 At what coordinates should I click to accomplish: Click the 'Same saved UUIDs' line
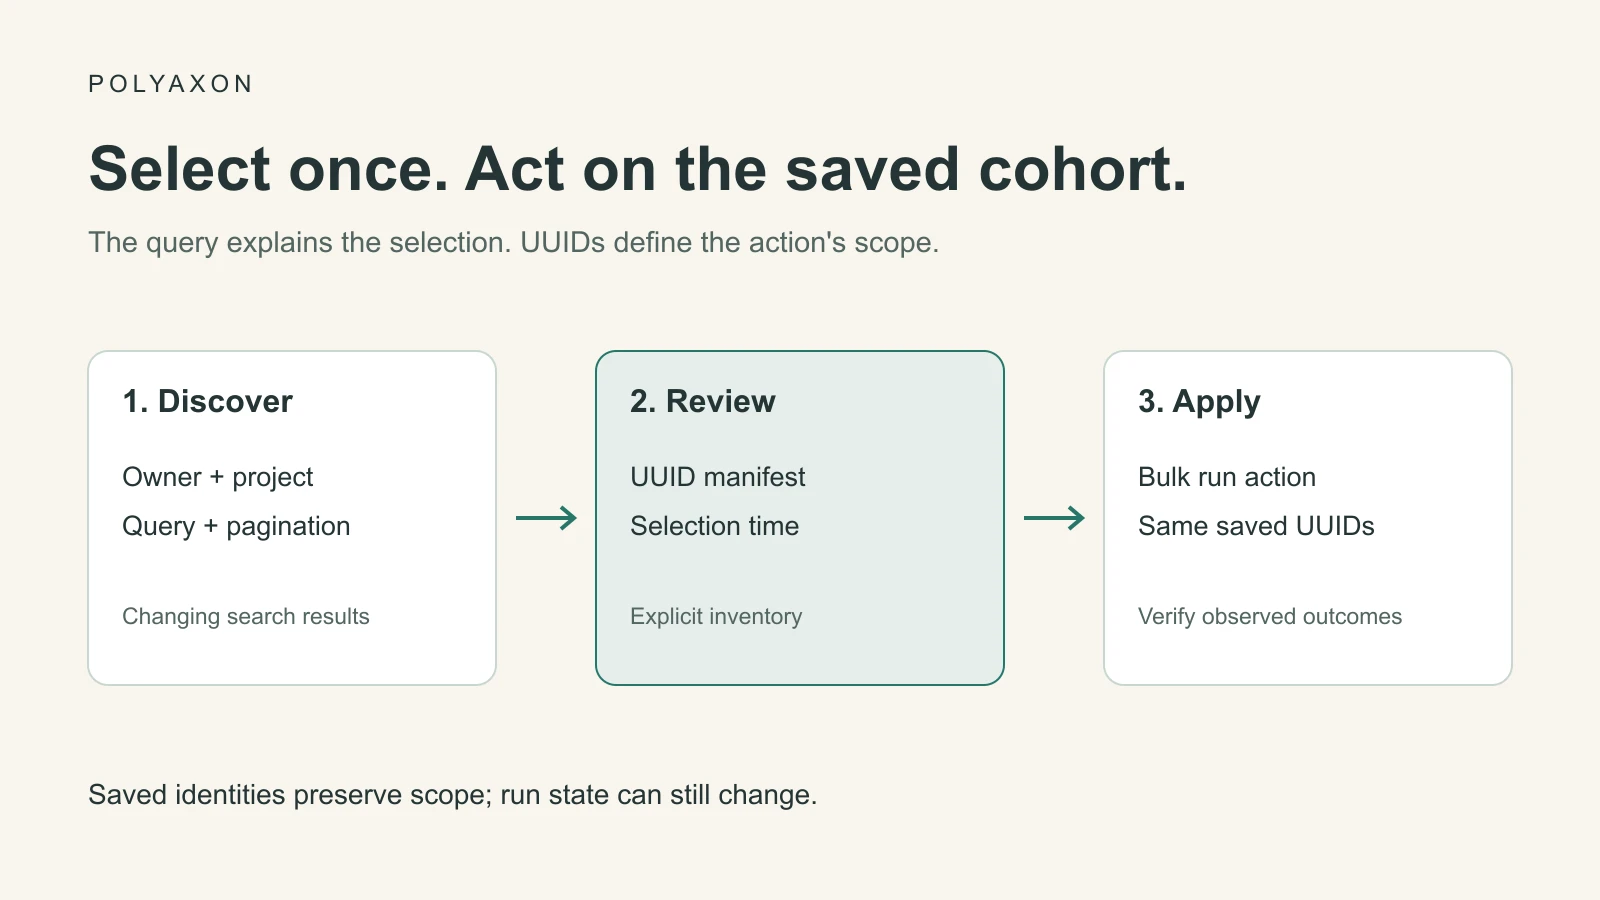coord(1256,526)
